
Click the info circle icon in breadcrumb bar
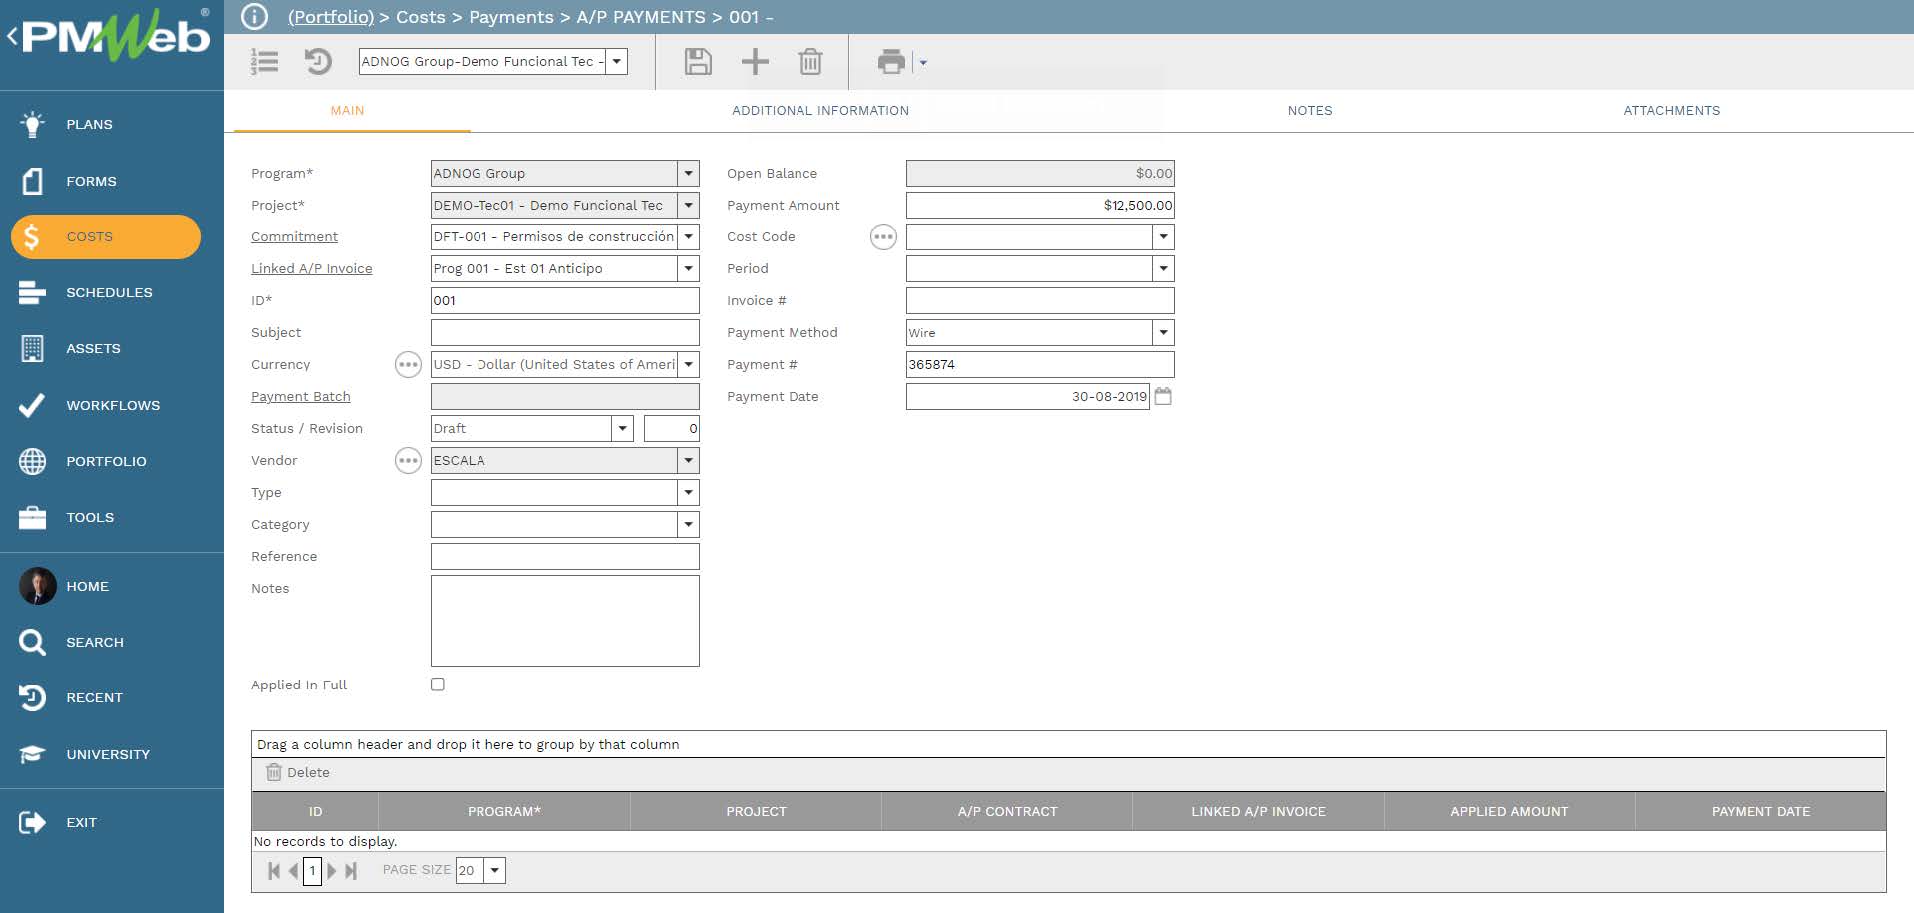[x=255, y=17]
